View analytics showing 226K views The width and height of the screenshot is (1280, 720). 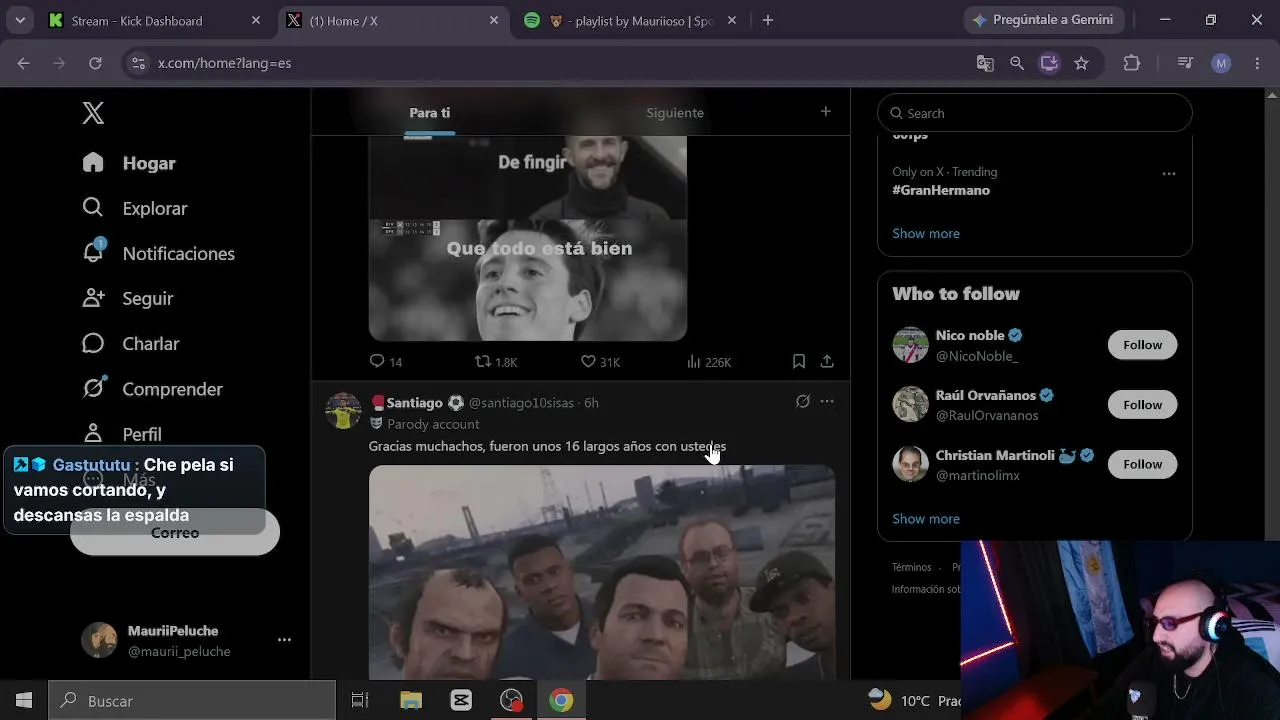click(709, 361)
